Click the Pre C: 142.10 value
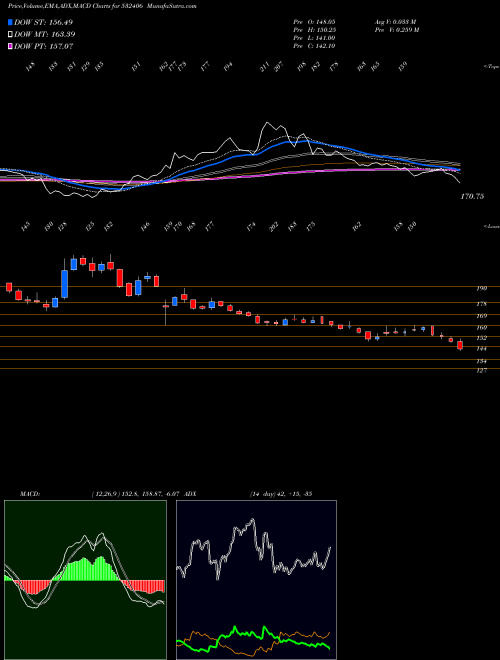This screenshot has width=500, height=660. tap(314, 46)
